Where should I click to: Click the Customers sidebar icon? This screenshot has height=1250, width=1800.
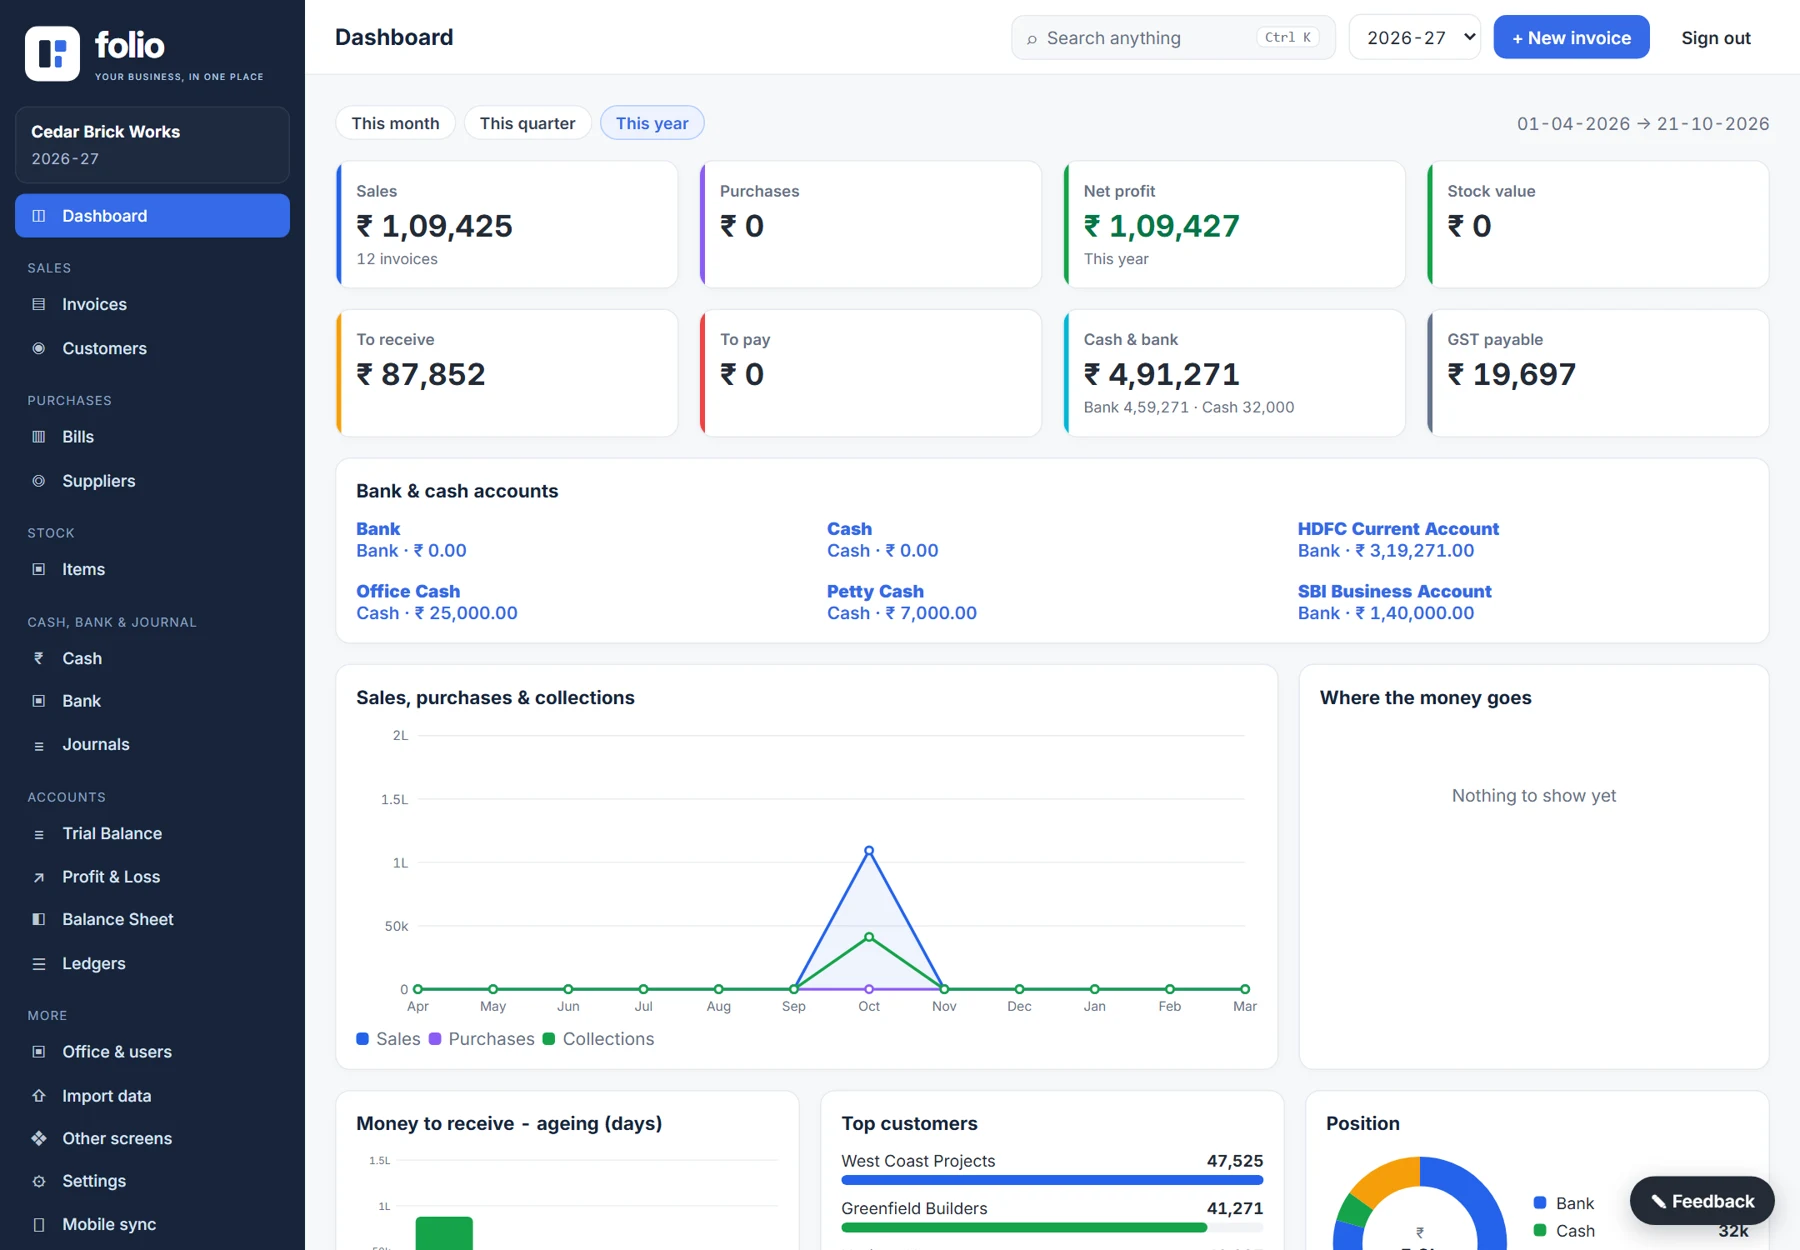coord(39,348)
